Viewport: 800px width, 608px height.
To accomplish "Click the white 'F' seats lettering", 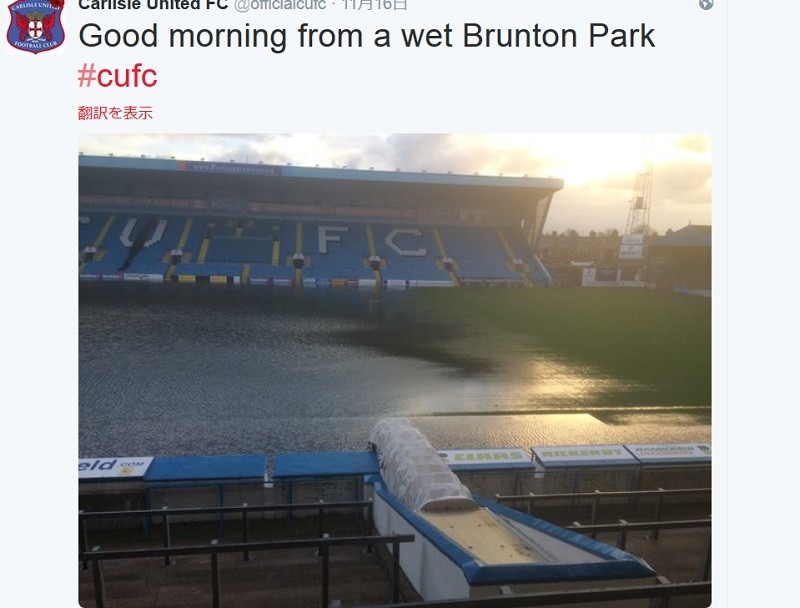I will [x=333, y=239].
